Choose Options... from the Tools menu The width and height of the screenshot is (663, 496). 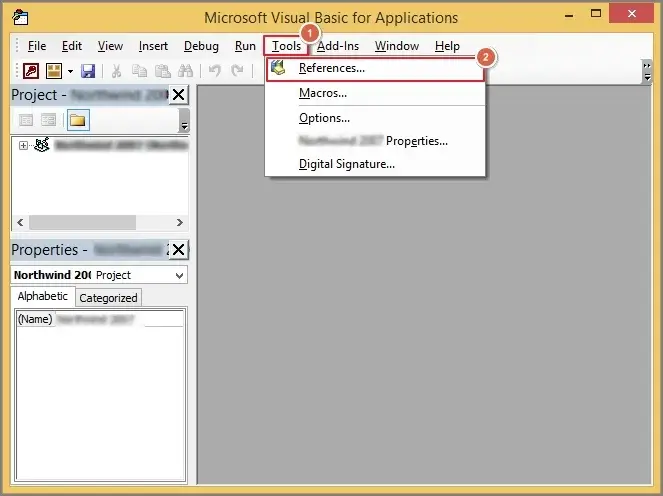(375, 118)
